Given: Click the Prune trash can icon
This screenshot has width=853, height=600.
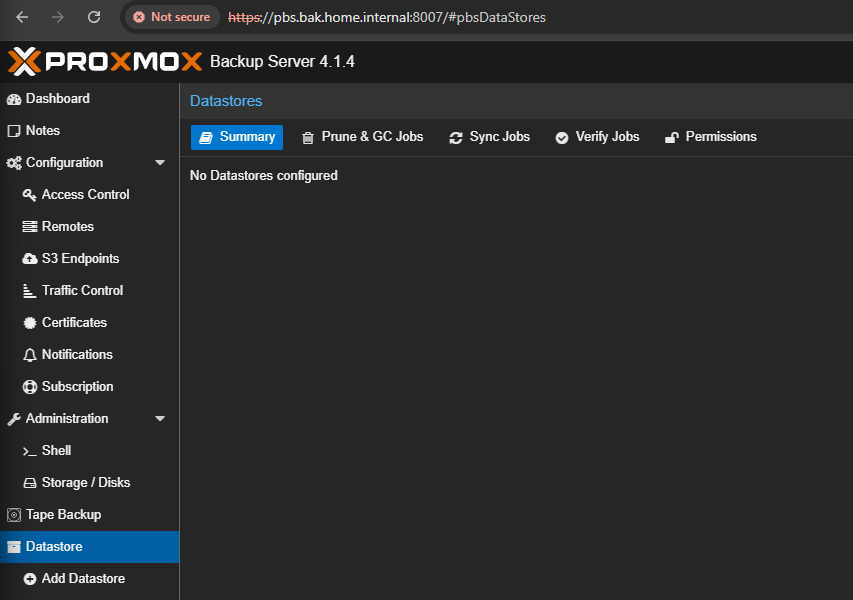Looking at the screenshot, I should coord(307,138).
